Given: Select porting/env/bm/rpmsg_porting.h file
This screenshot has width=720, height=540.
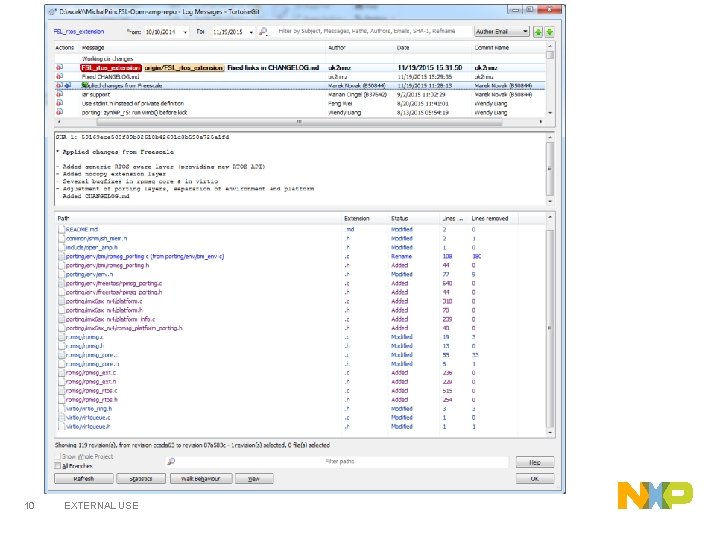Looking at the screenshot, I should click(x=300, y=265).
